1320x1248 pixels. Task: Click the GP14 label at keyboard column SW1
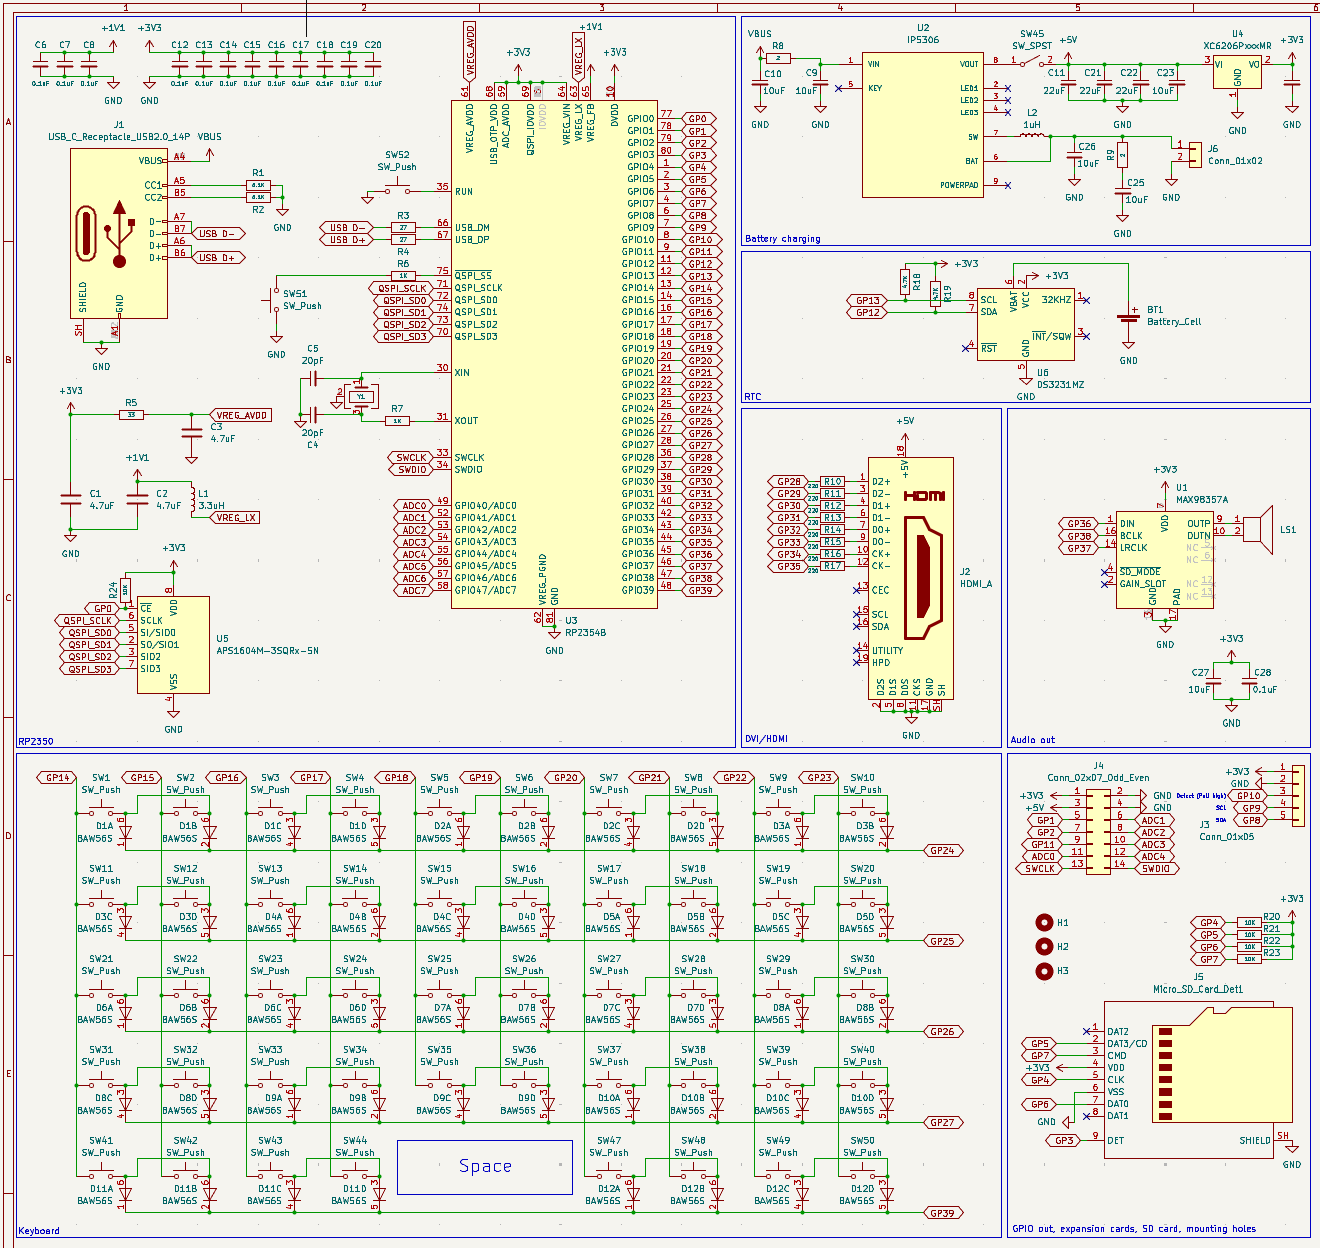(x=56, y=777)
